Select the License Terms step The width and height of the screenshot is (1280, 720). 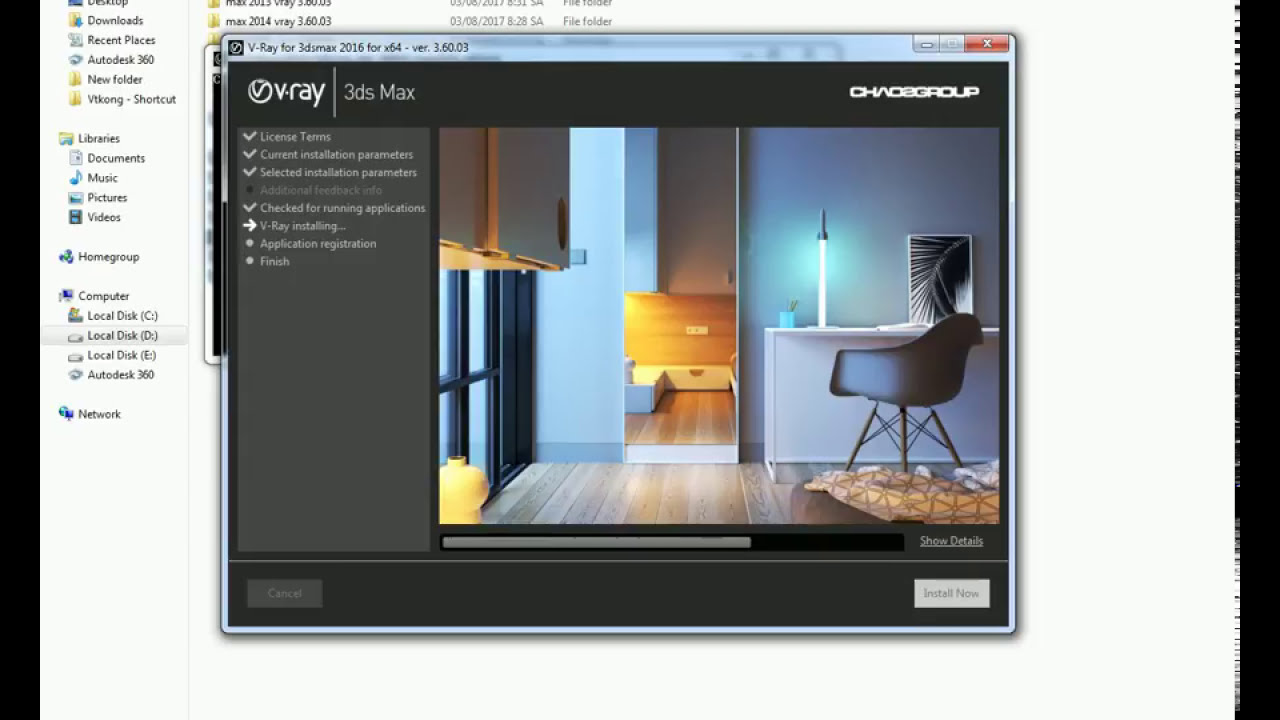tap(295, 137)
